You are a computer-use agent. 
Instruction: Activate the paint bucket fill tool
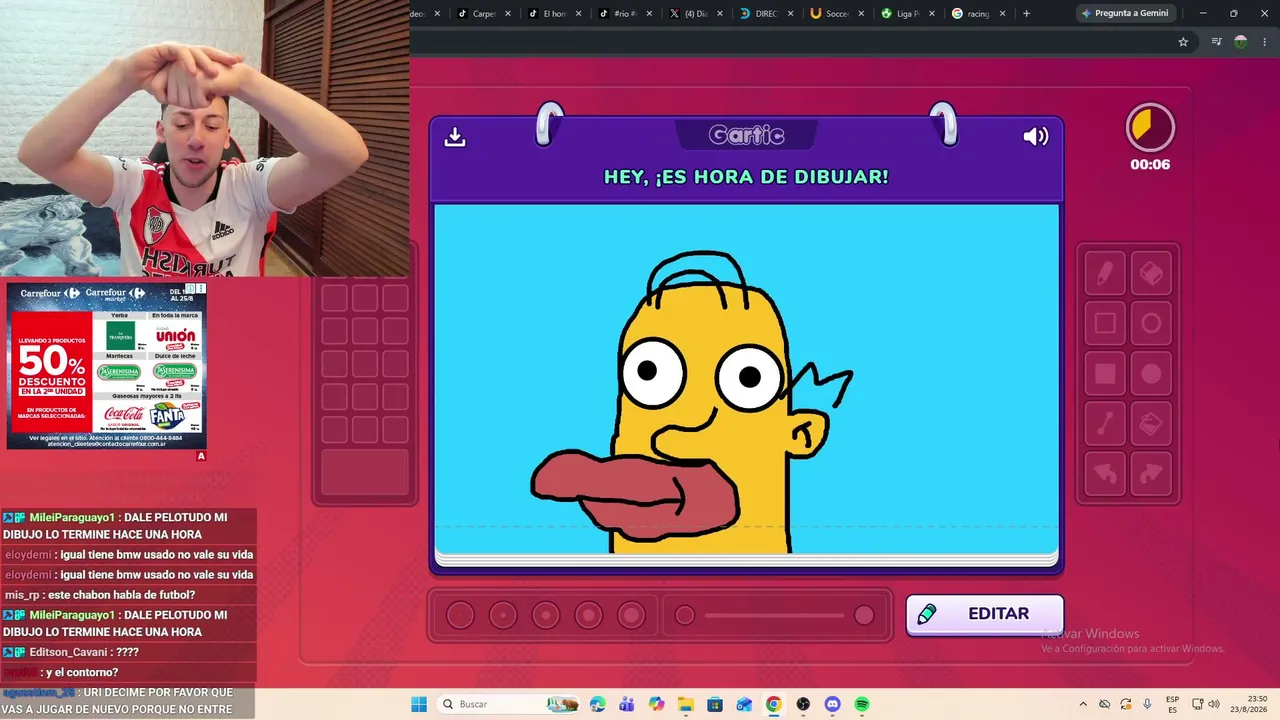click(1151, 424)
